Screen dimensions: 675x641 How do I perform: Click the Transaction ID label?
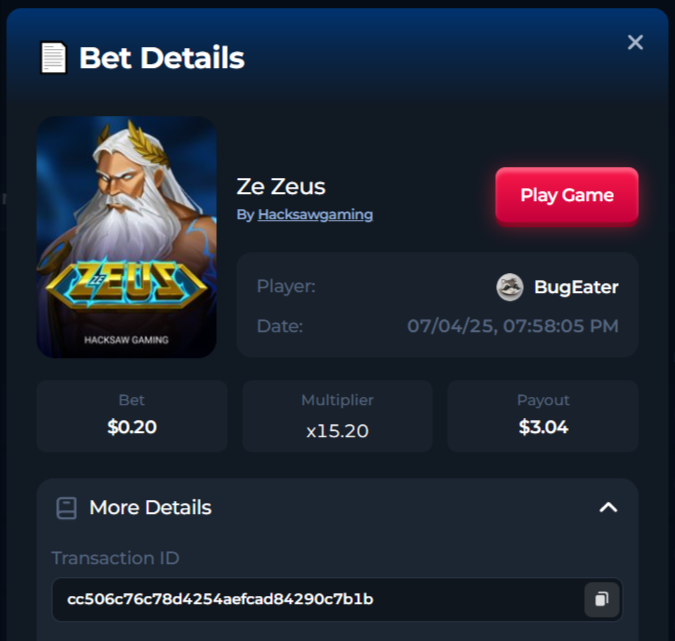click(x=115, y=558)
